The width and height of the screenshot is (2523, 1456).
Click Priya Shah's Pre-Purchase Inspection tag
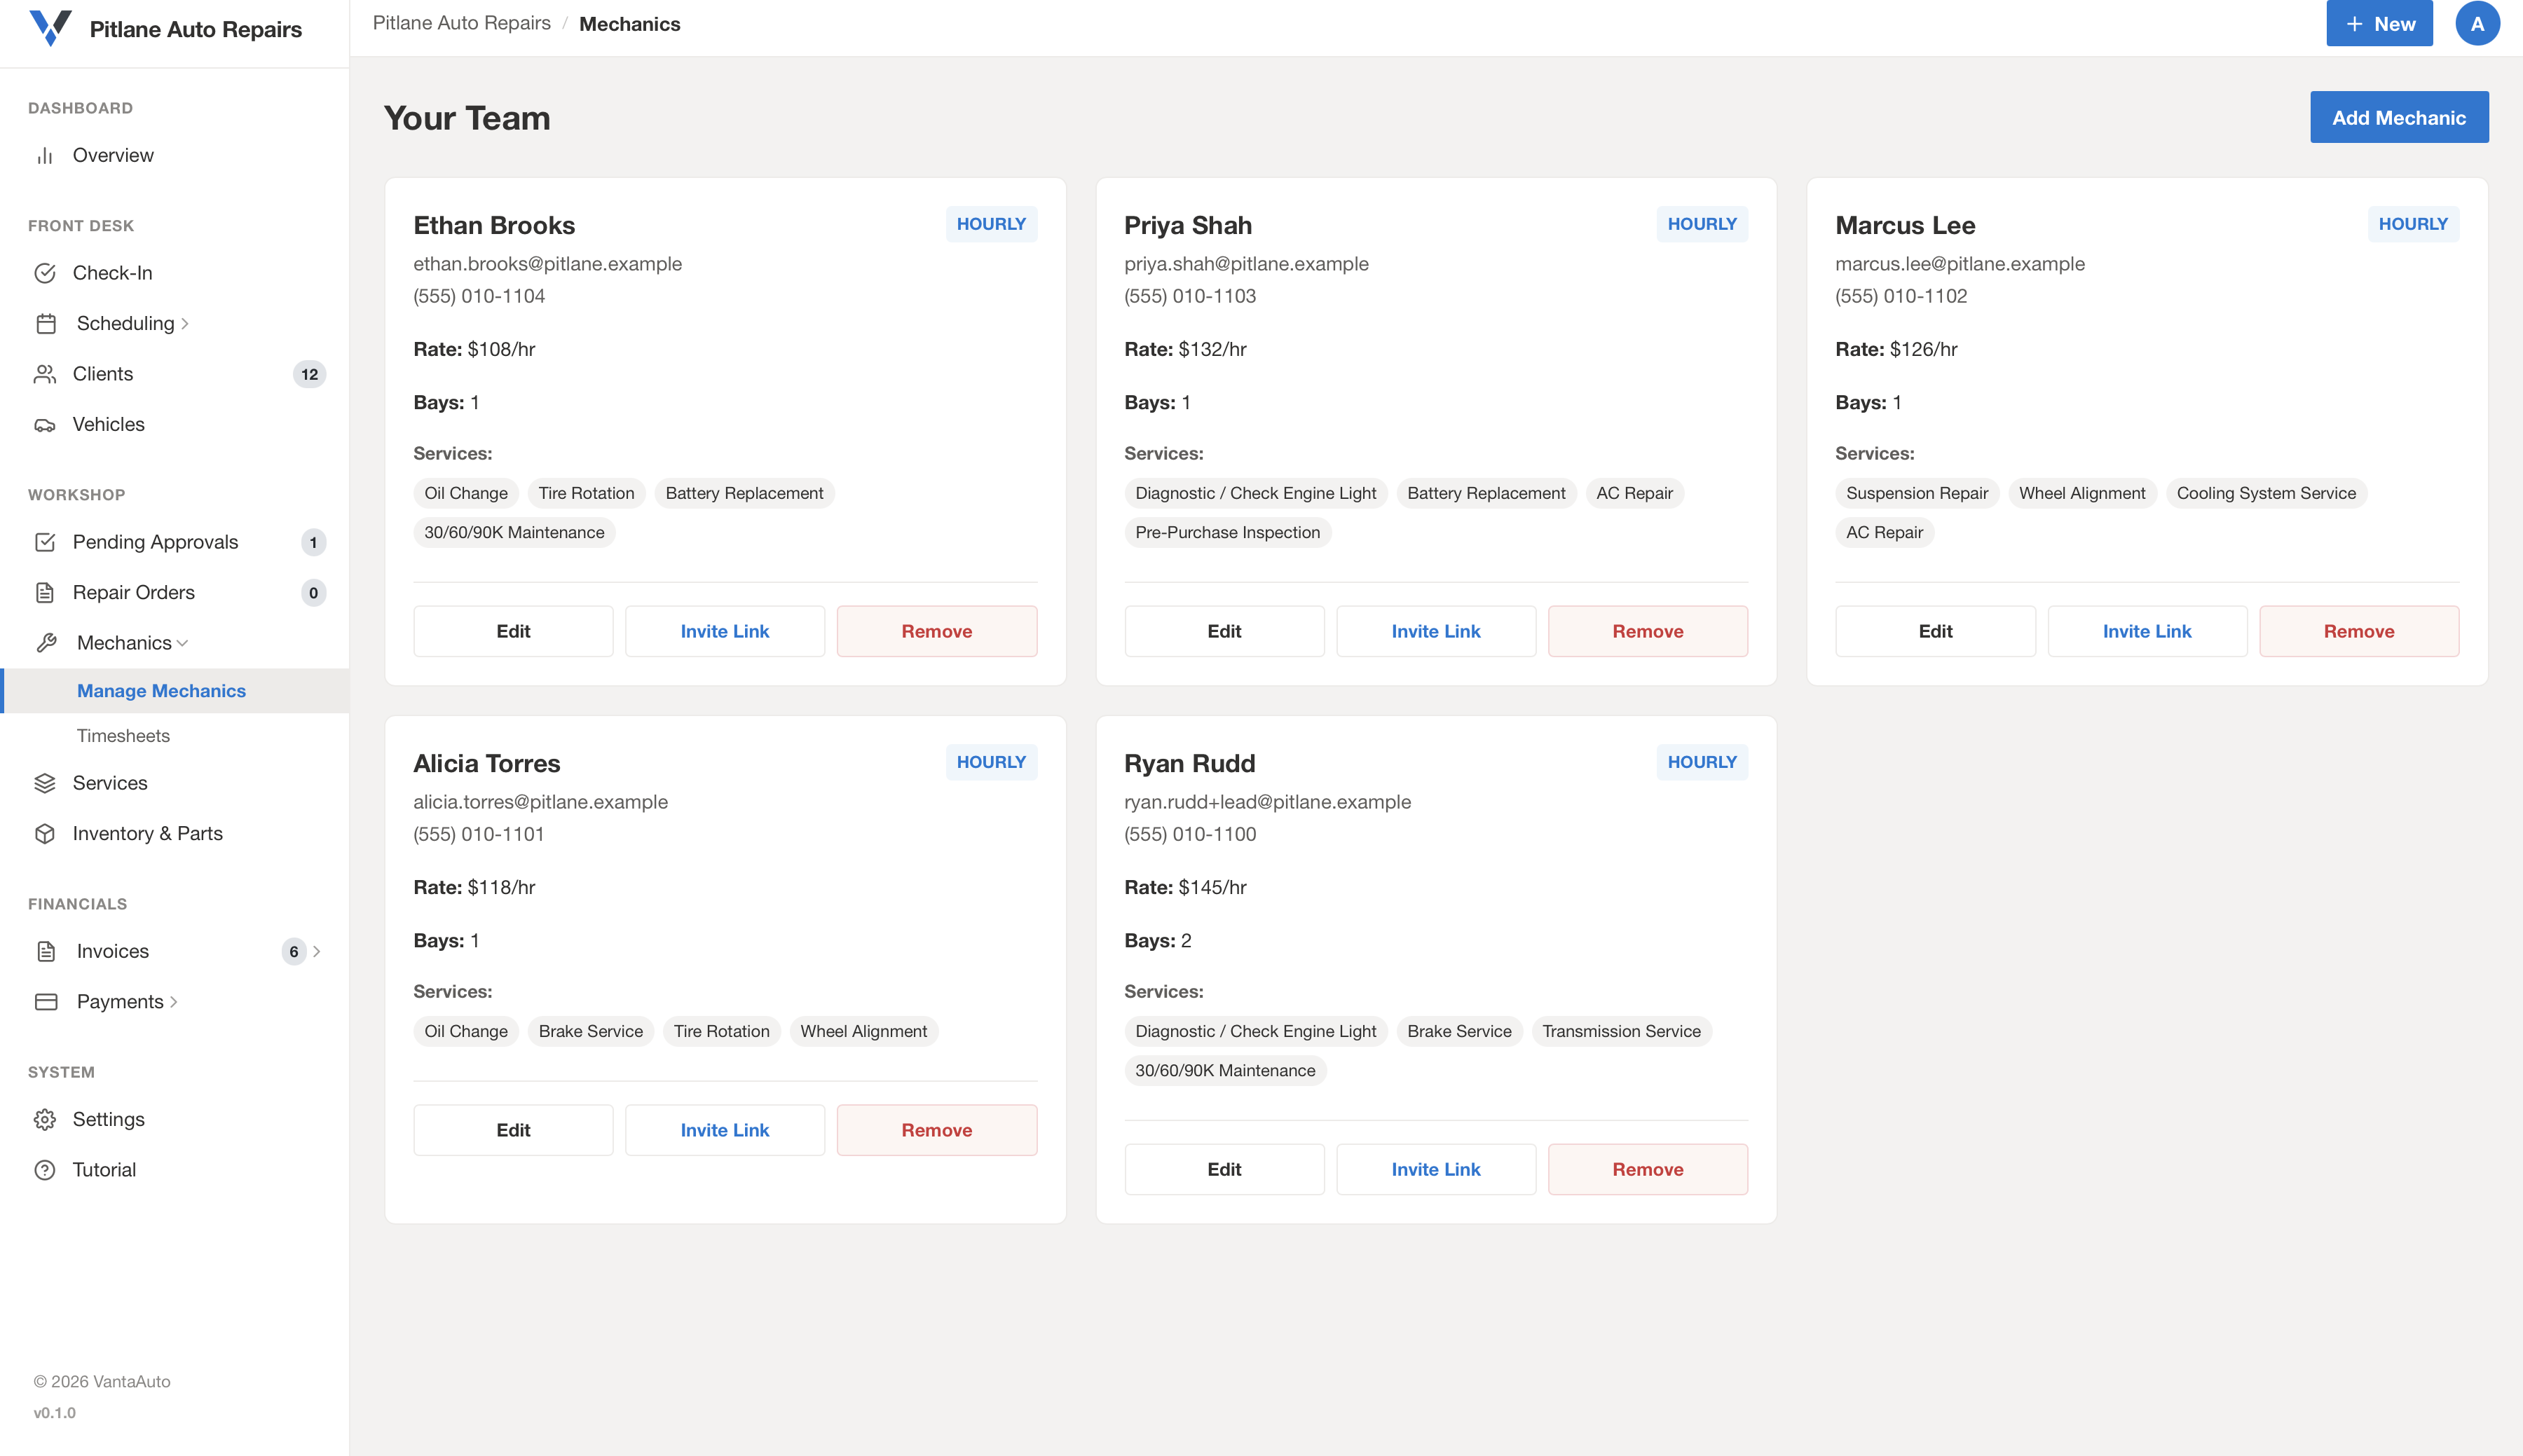click(1227, 532)
